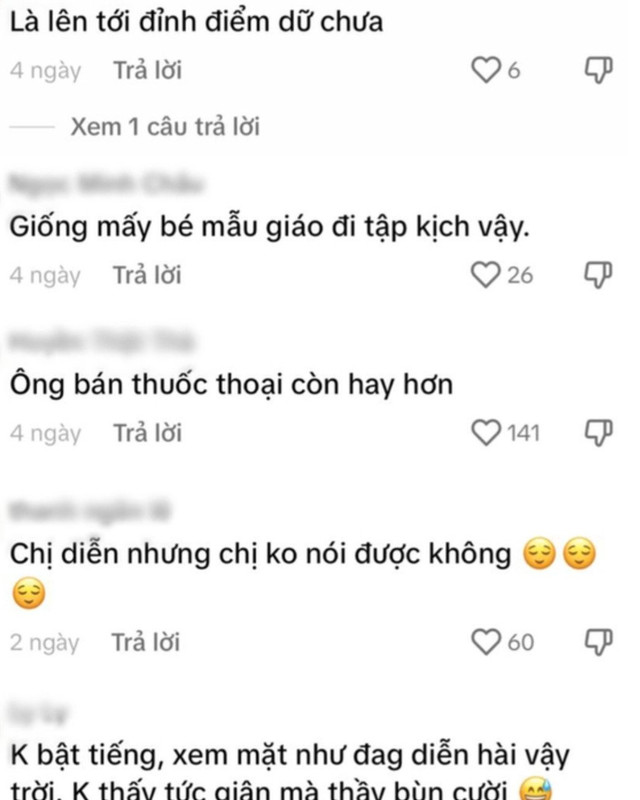640x800 pixels.
Task: Reply to the 'Ông bán thuốc thoại' comment
Action: 147,433
